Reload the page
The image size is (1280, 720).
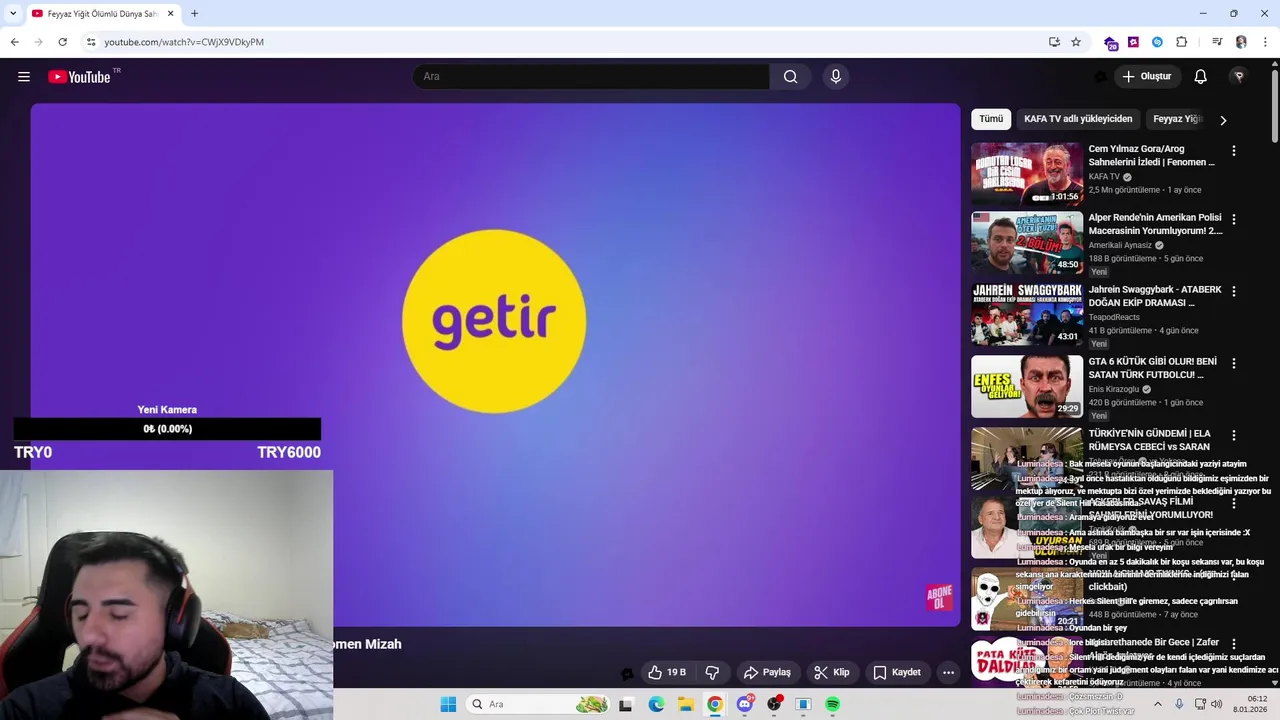point(62,42)
